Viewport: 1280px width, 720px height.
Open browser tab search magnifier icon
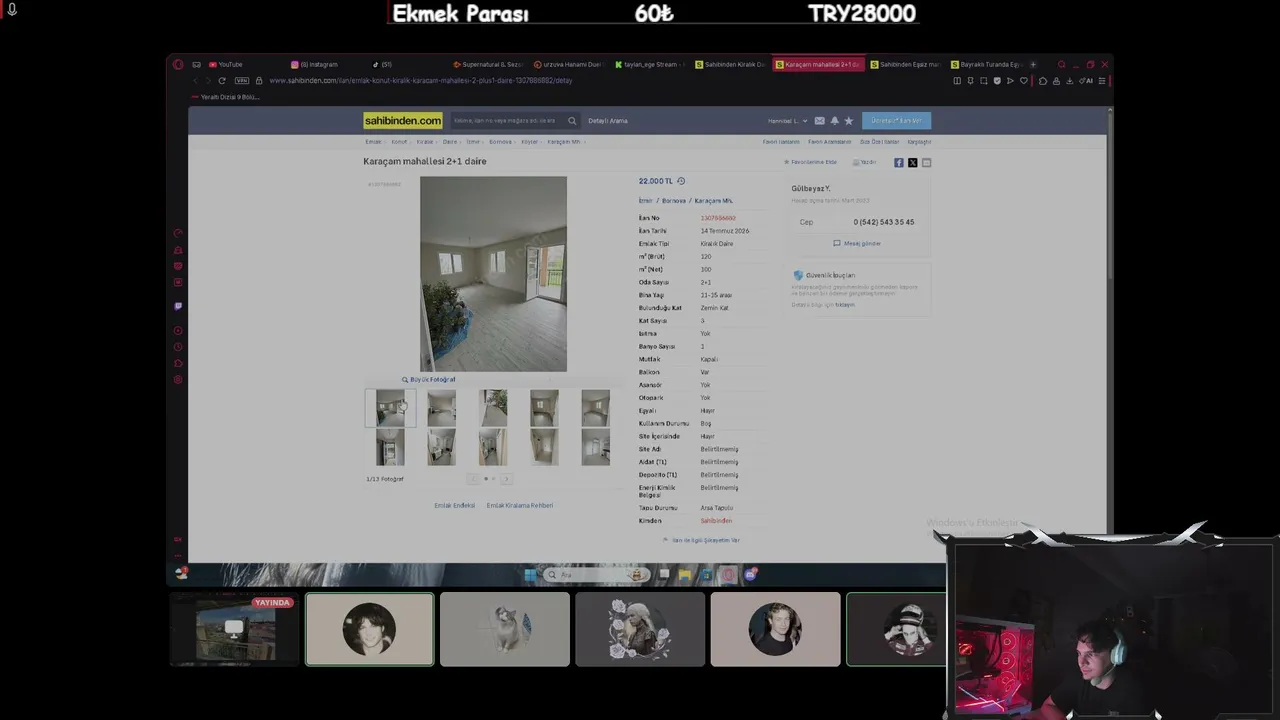(x=1061, y=64)
